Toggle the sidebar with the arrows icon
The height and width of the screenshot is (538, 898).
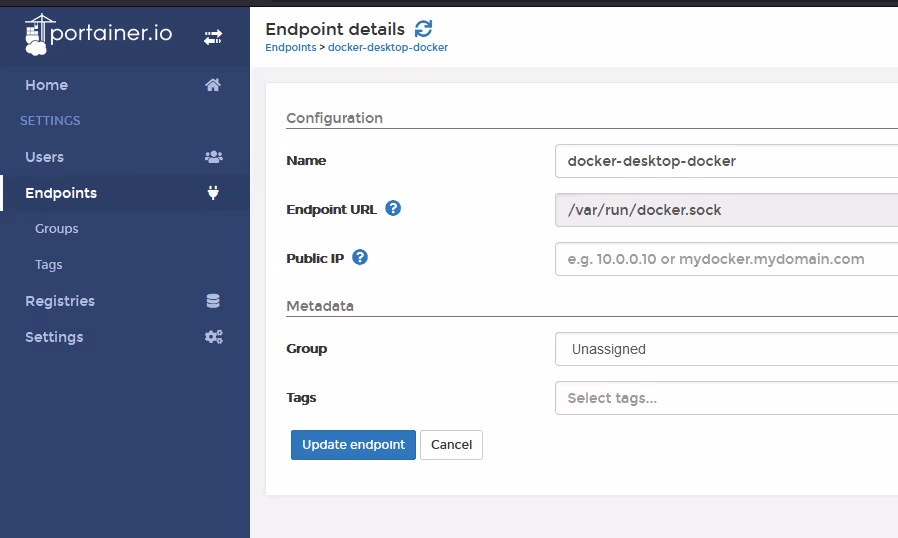[213, 38]
